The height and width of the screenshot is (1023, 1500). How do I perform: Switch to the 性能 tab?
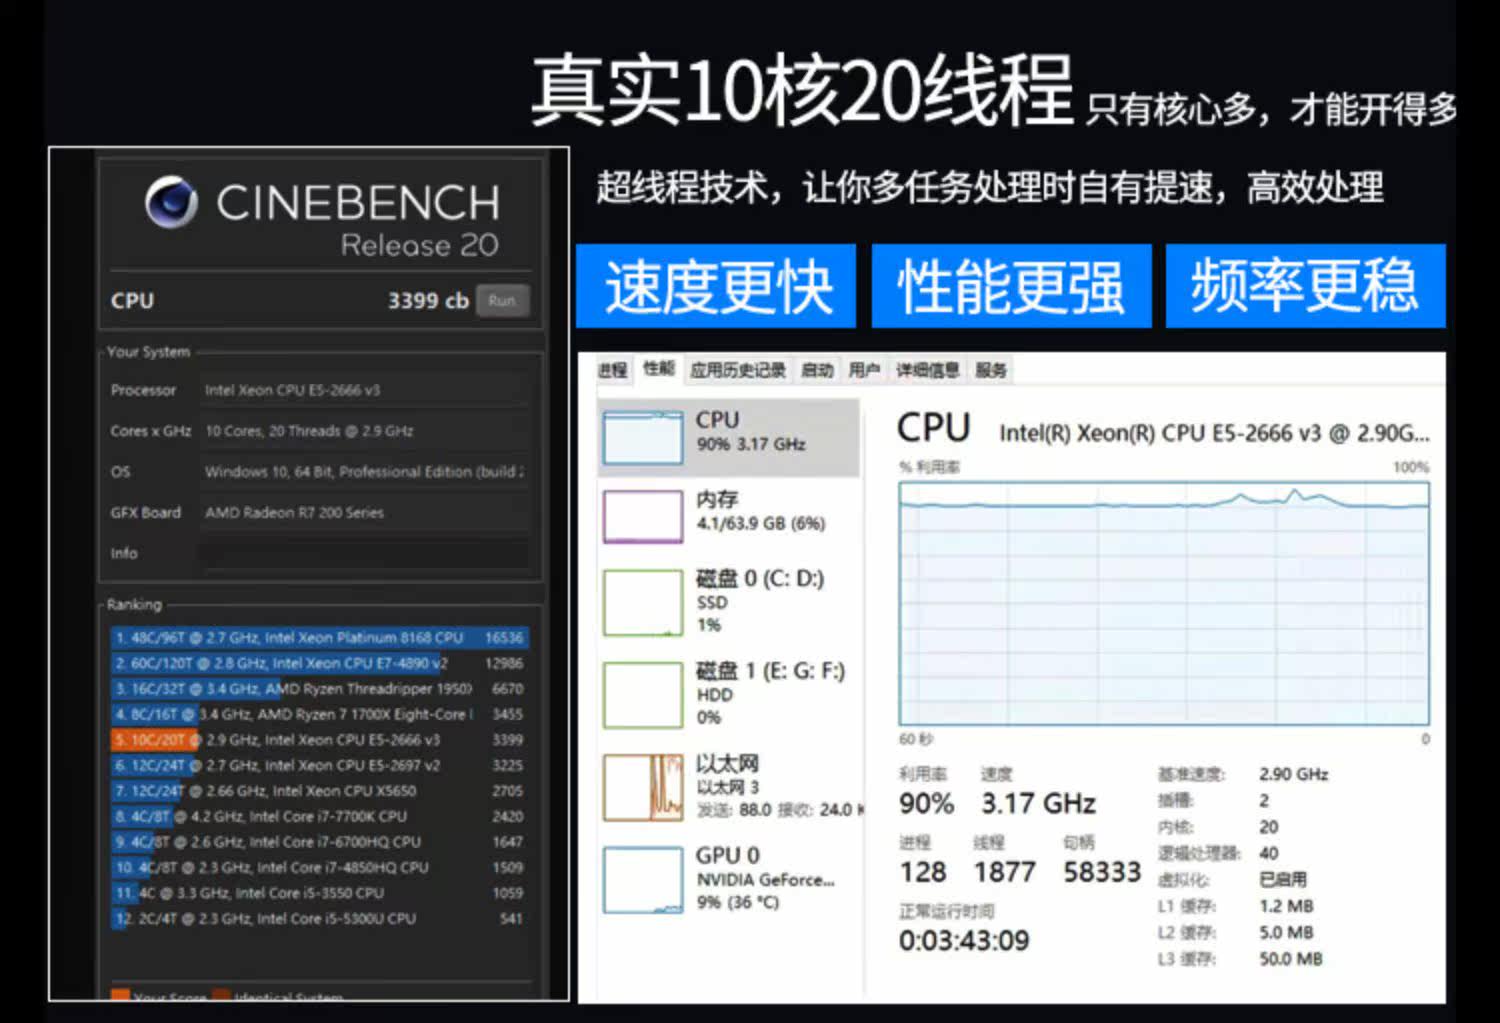tap(659, 369)
